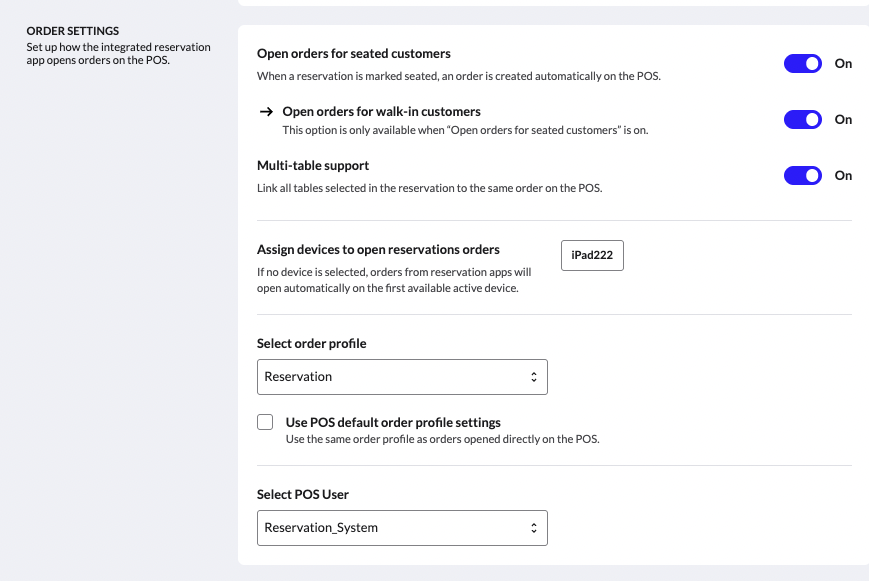Disable Open orders for seated customers toggle
The height and width of the screenshot is (581, 869).
pyautogui.click(x=802, y=64)
